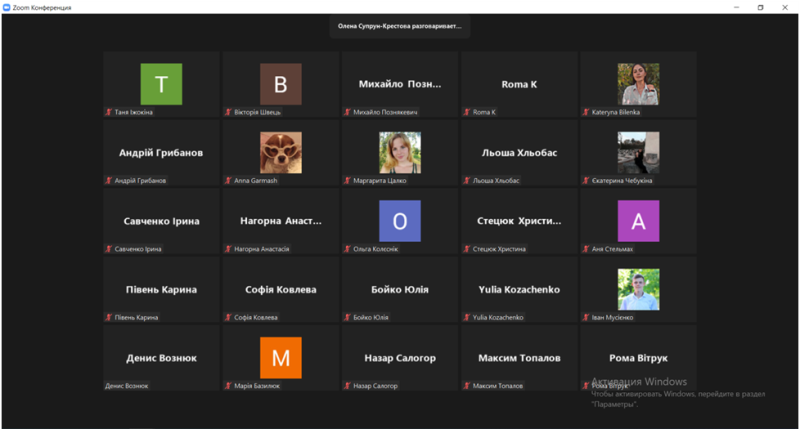Click the large 'Рома Вітрук' name
800x429 pixels.
638,358
